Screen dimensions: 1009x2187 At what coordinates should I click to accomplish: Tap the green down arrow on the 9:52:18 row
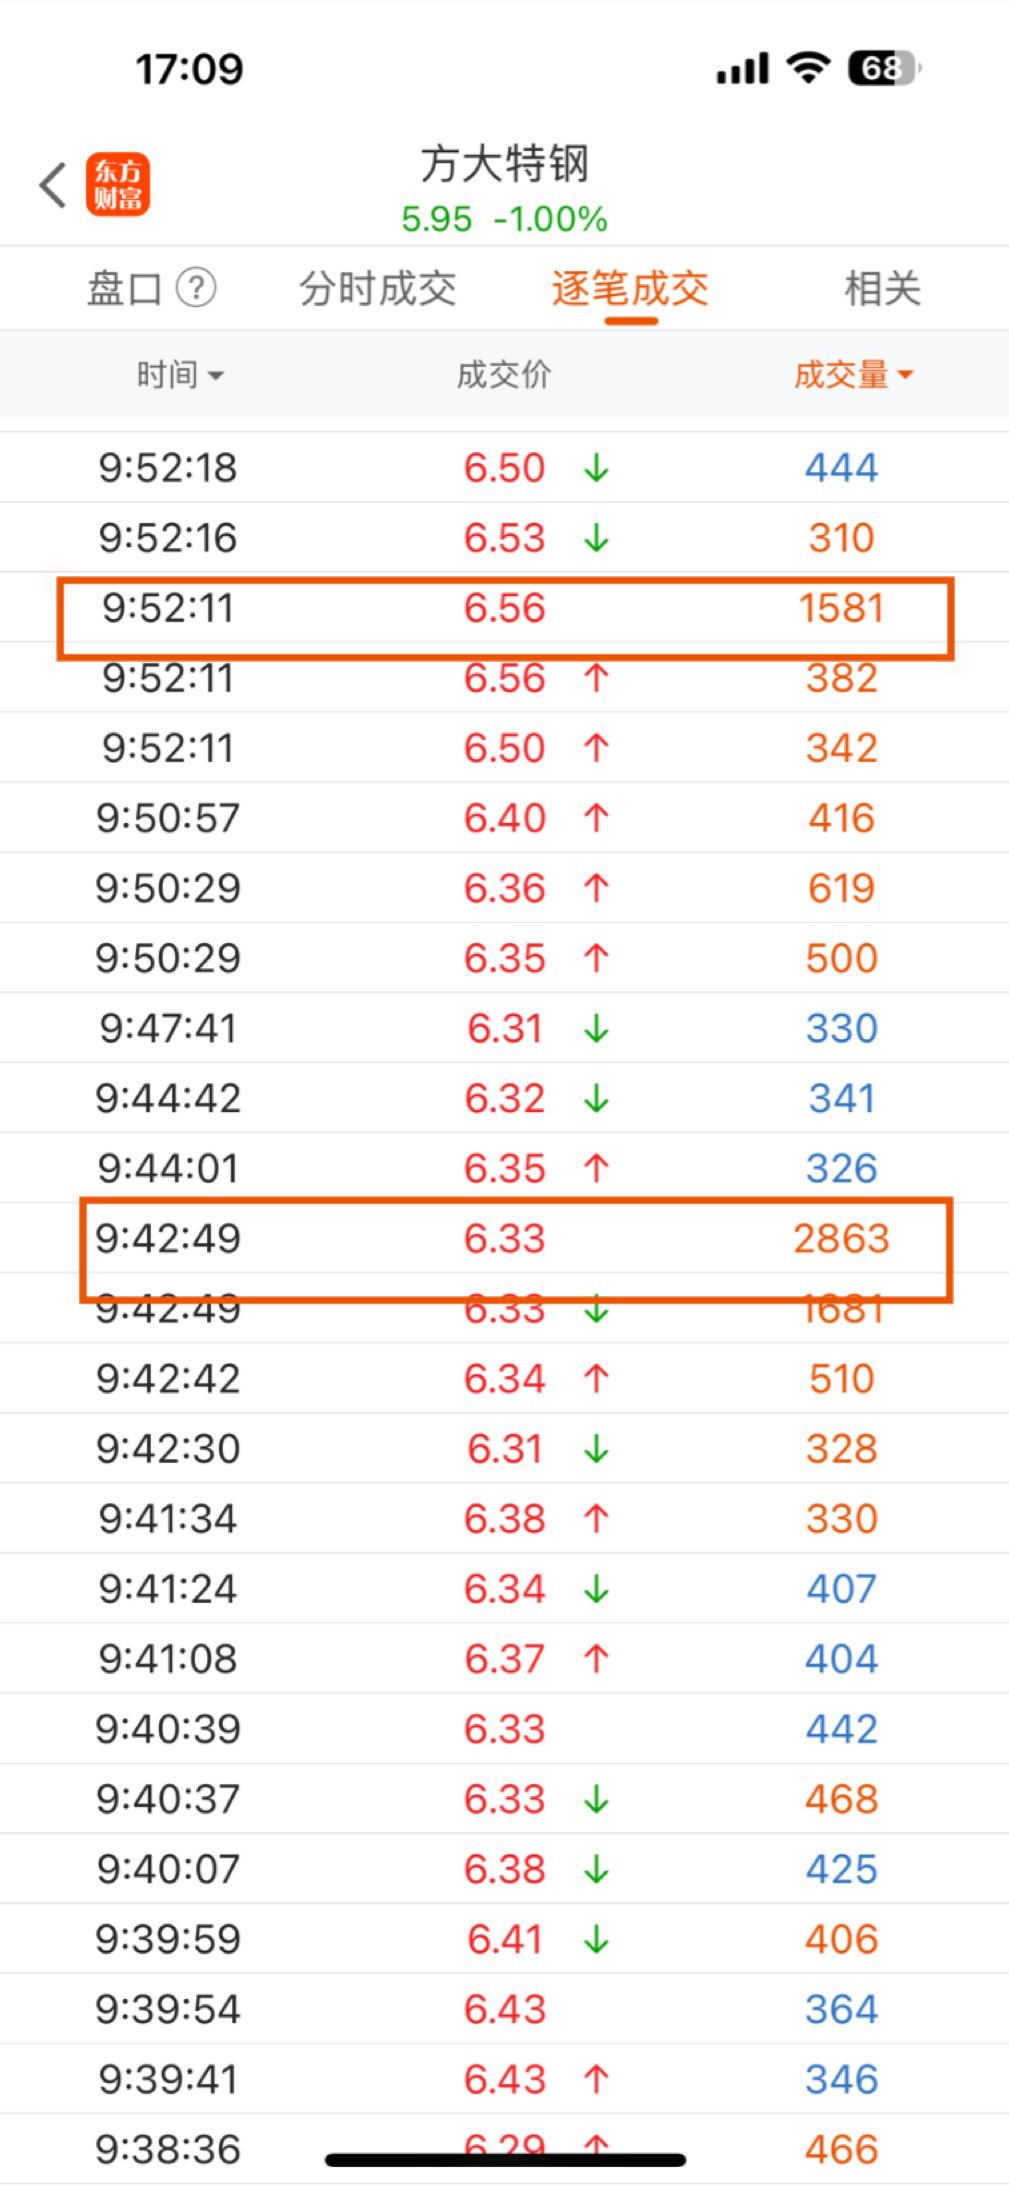(x=597, y=467)
